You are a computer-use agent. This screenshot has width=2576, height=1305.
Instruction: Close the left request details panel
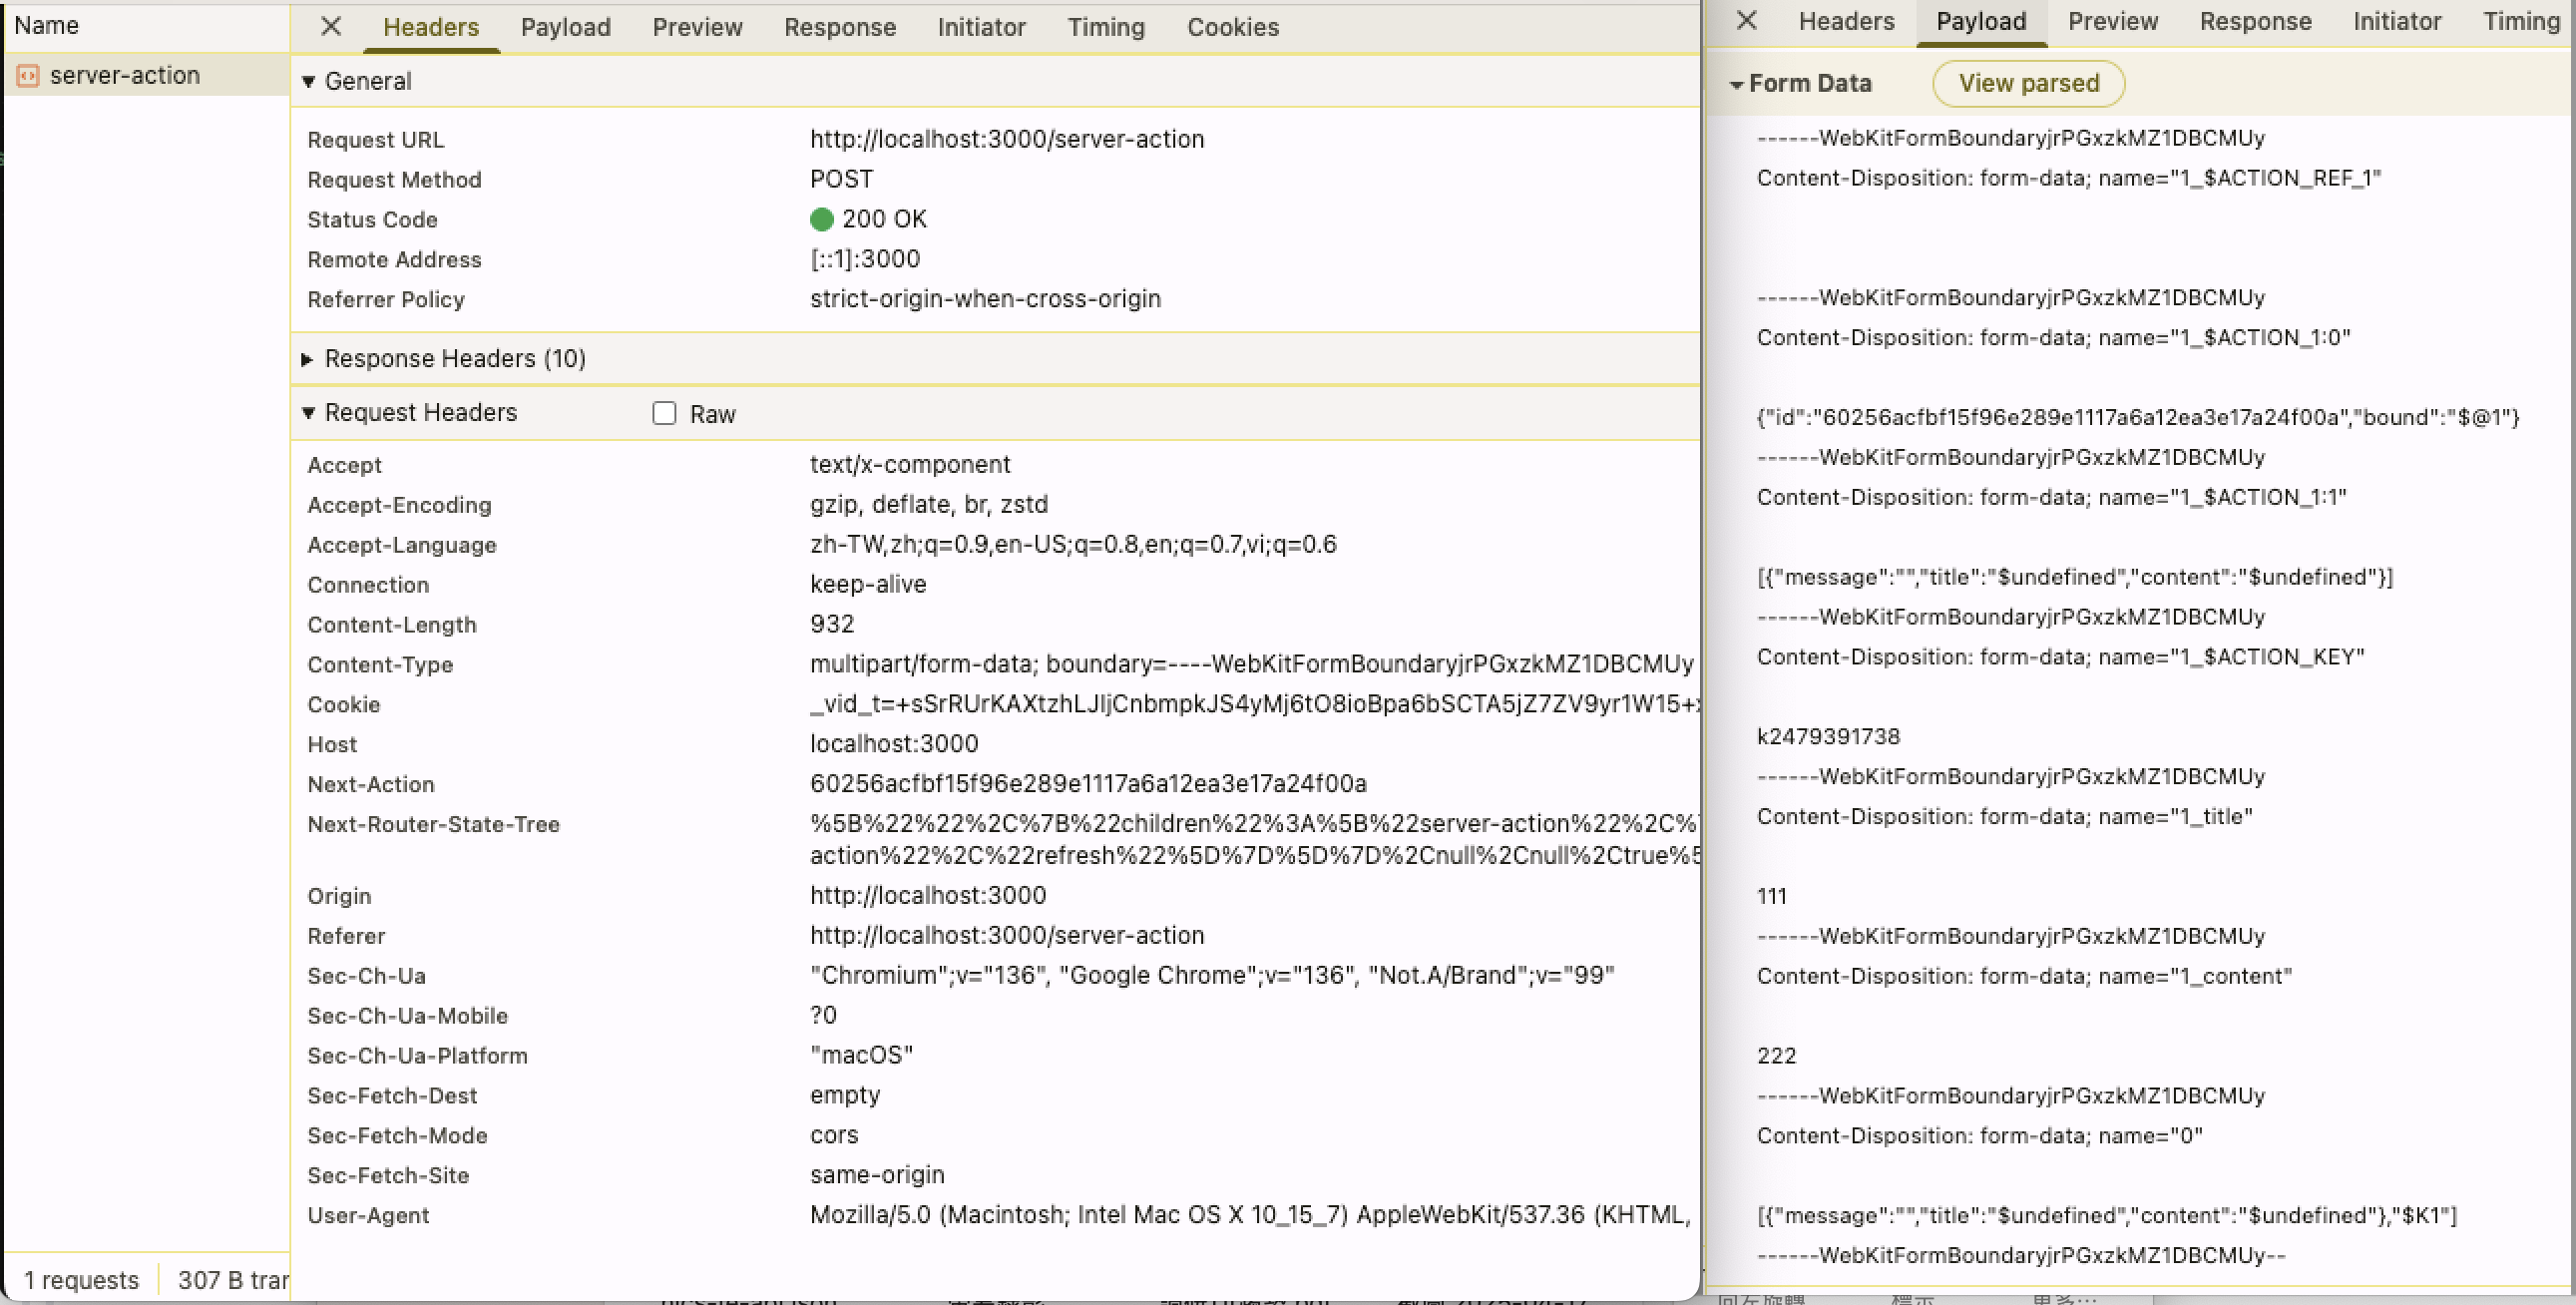point(330,26)
